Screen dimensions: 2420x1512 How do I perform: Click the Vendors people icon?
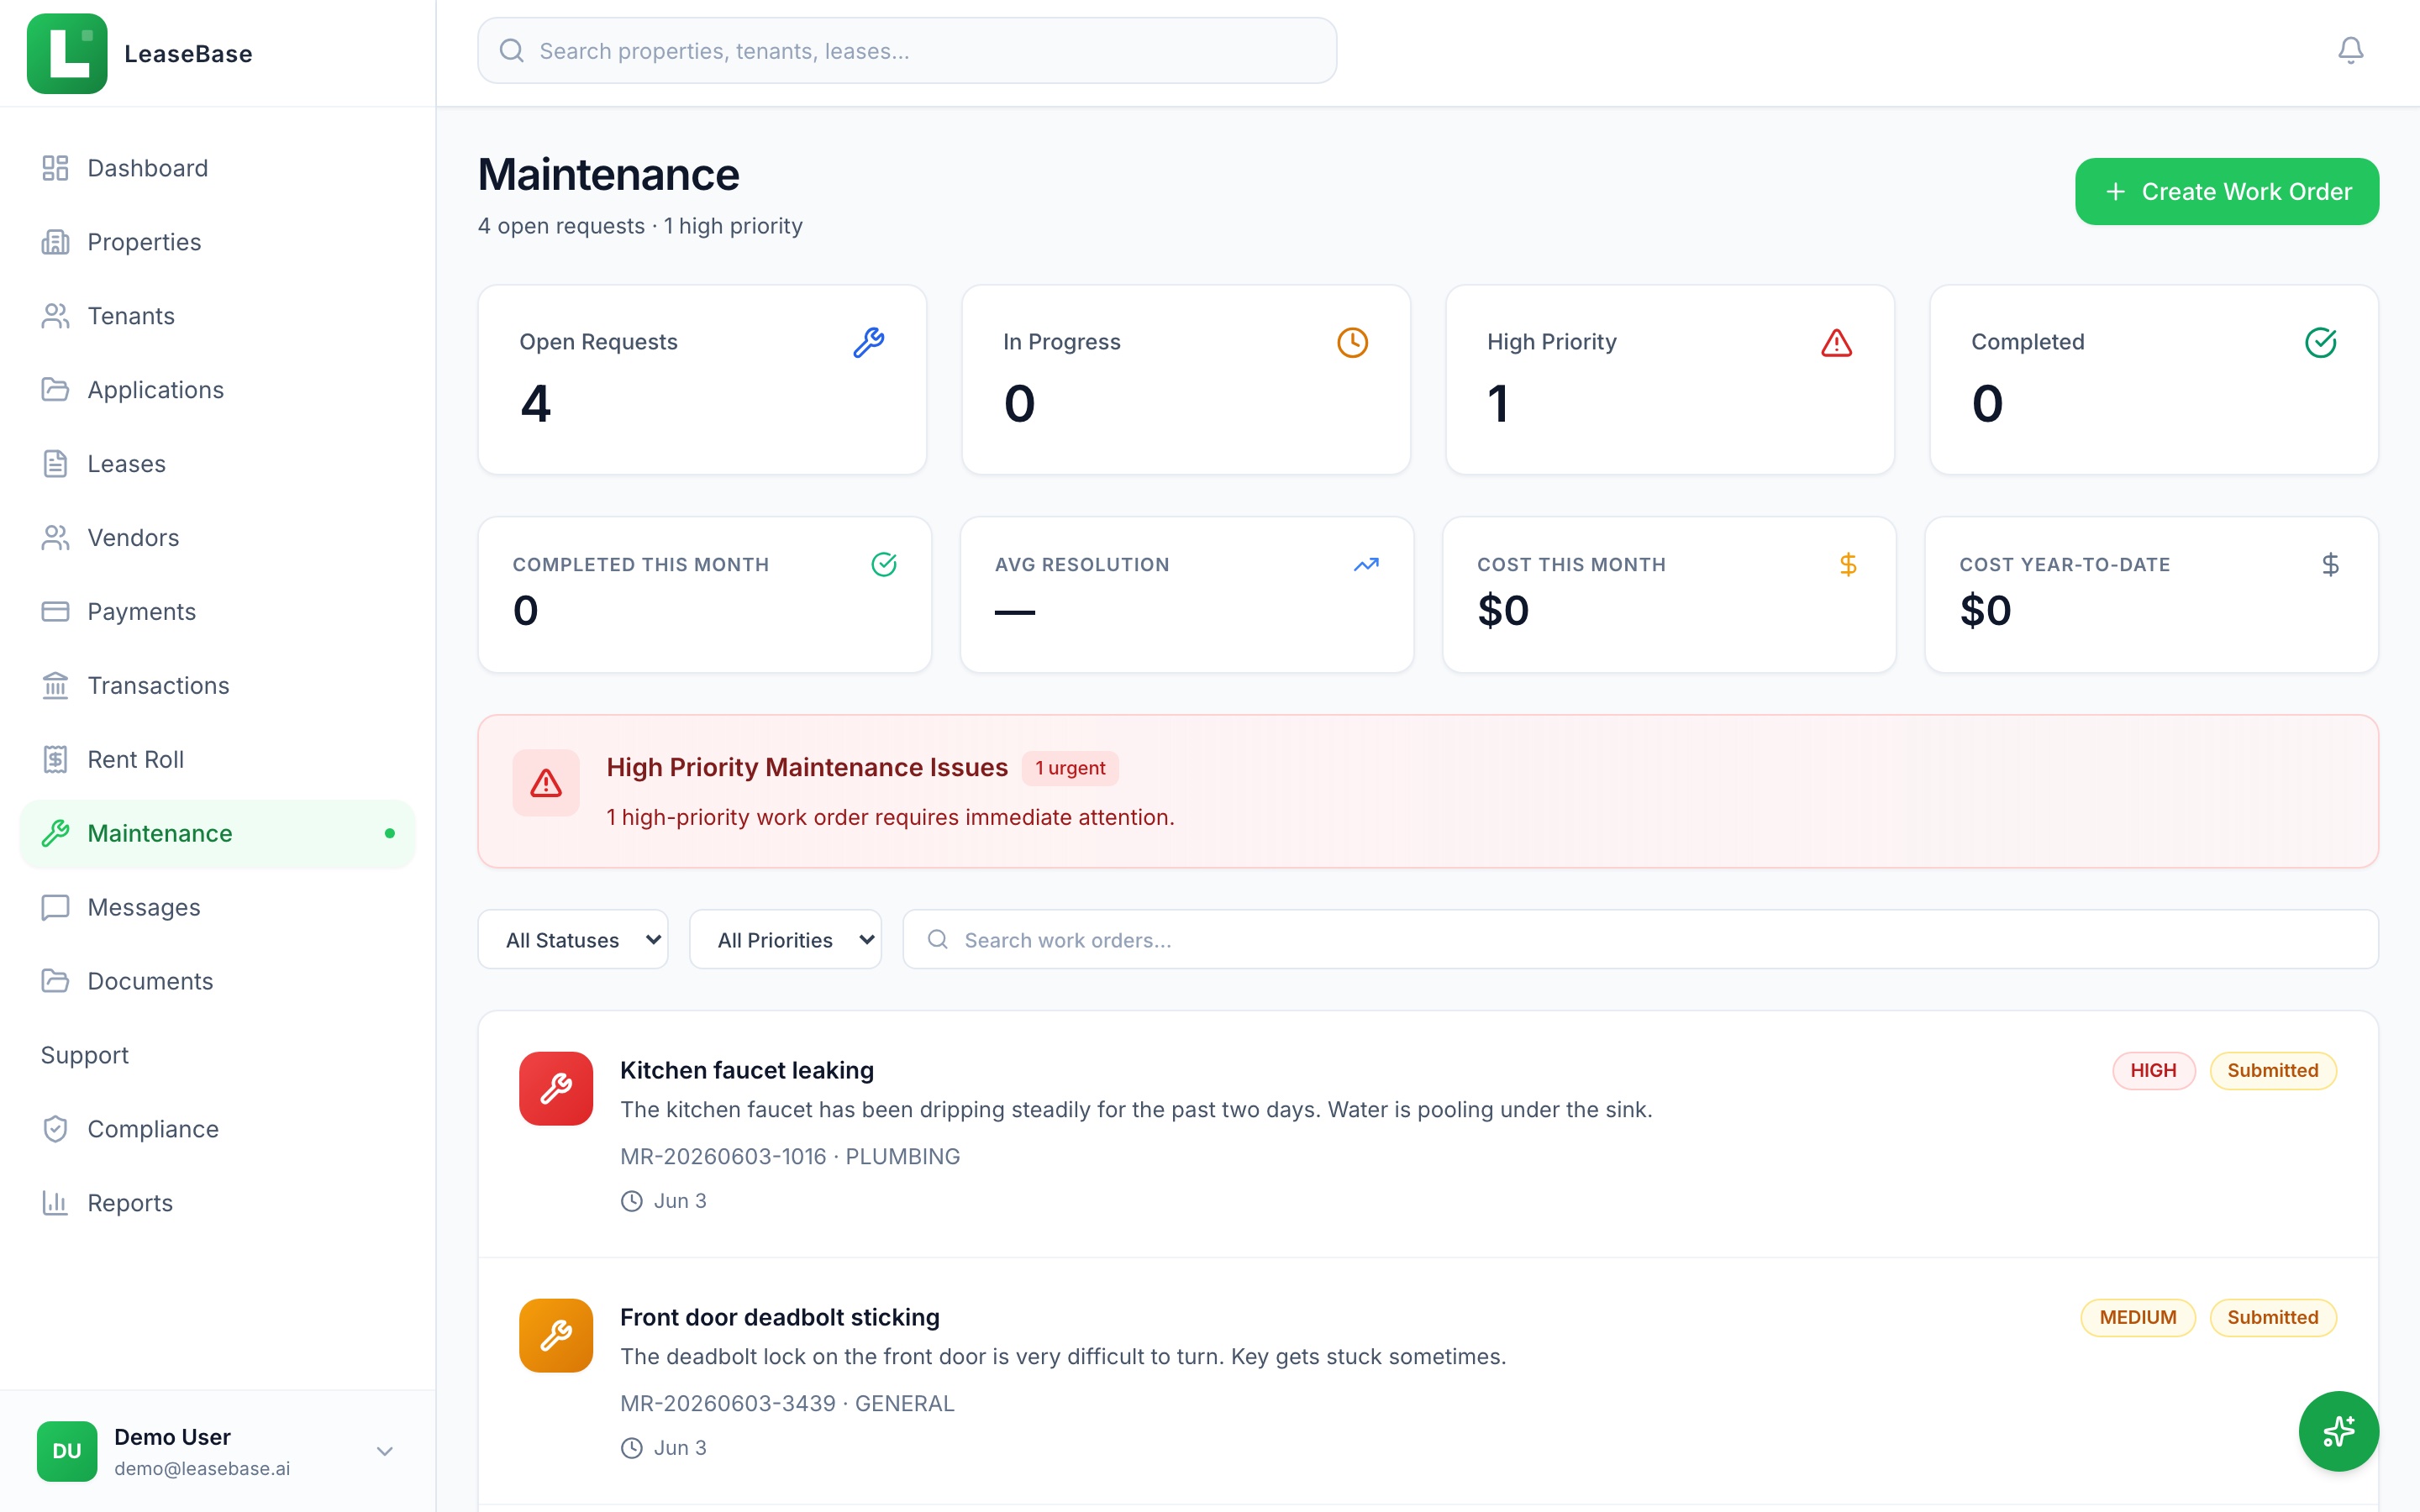(x=55, y=538)
